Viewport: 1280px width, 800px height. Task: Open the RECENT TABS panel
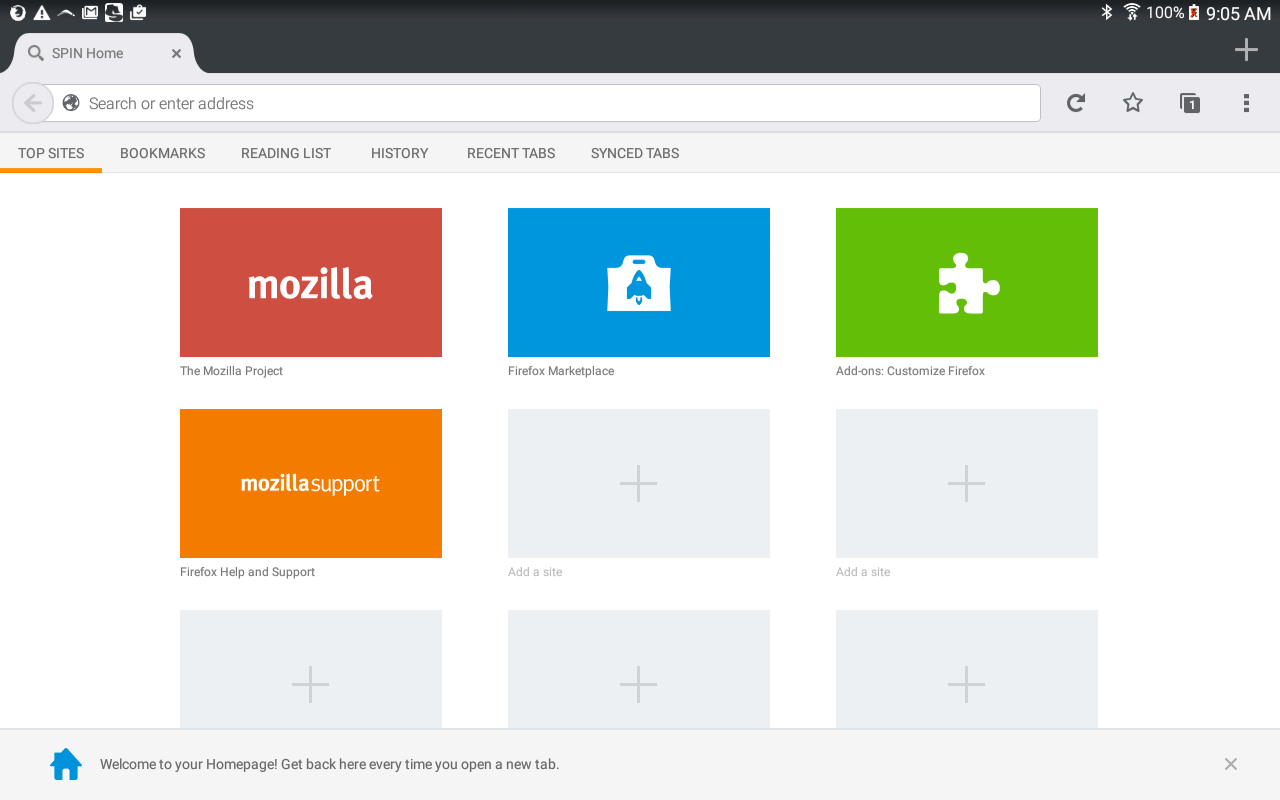coord(511,153)
